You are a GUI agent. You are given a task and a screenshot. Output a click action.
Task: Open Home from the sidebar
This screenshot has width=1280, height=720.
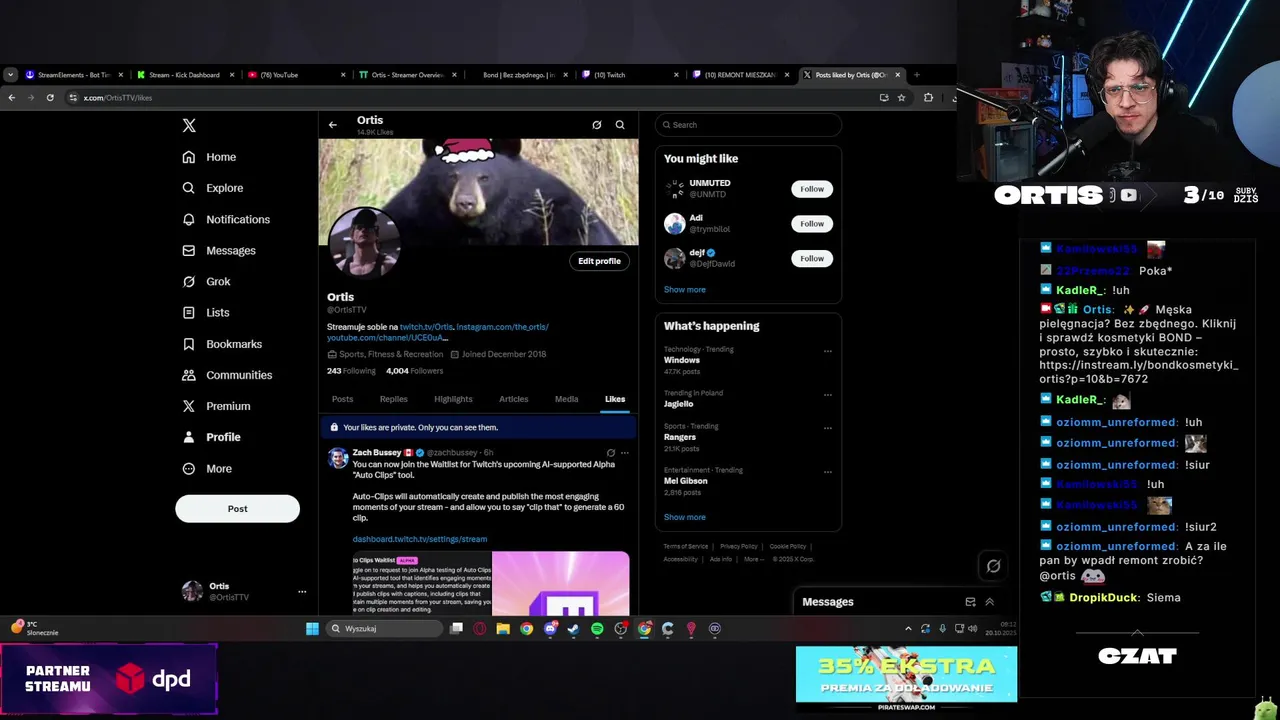coord(209,157)
